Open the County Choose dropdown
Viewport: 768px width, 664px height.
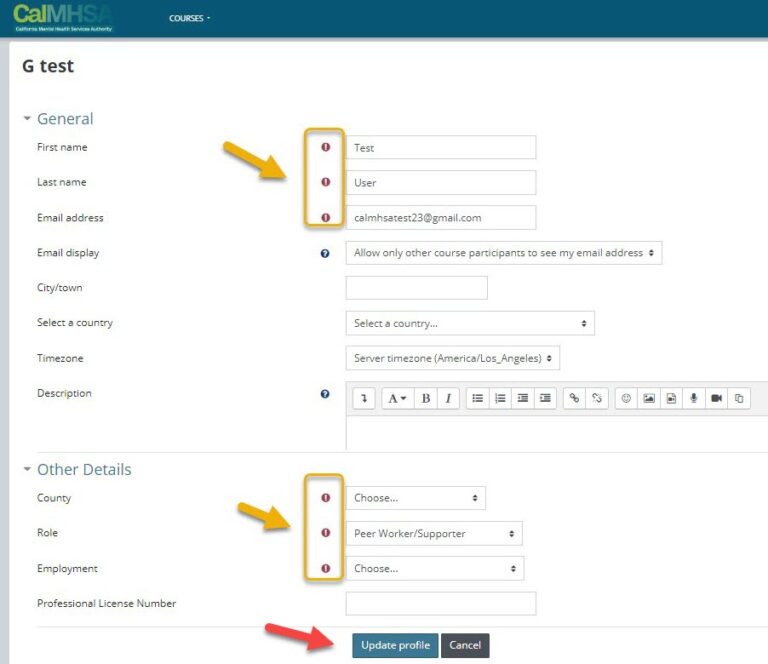(x=415, y=498)
